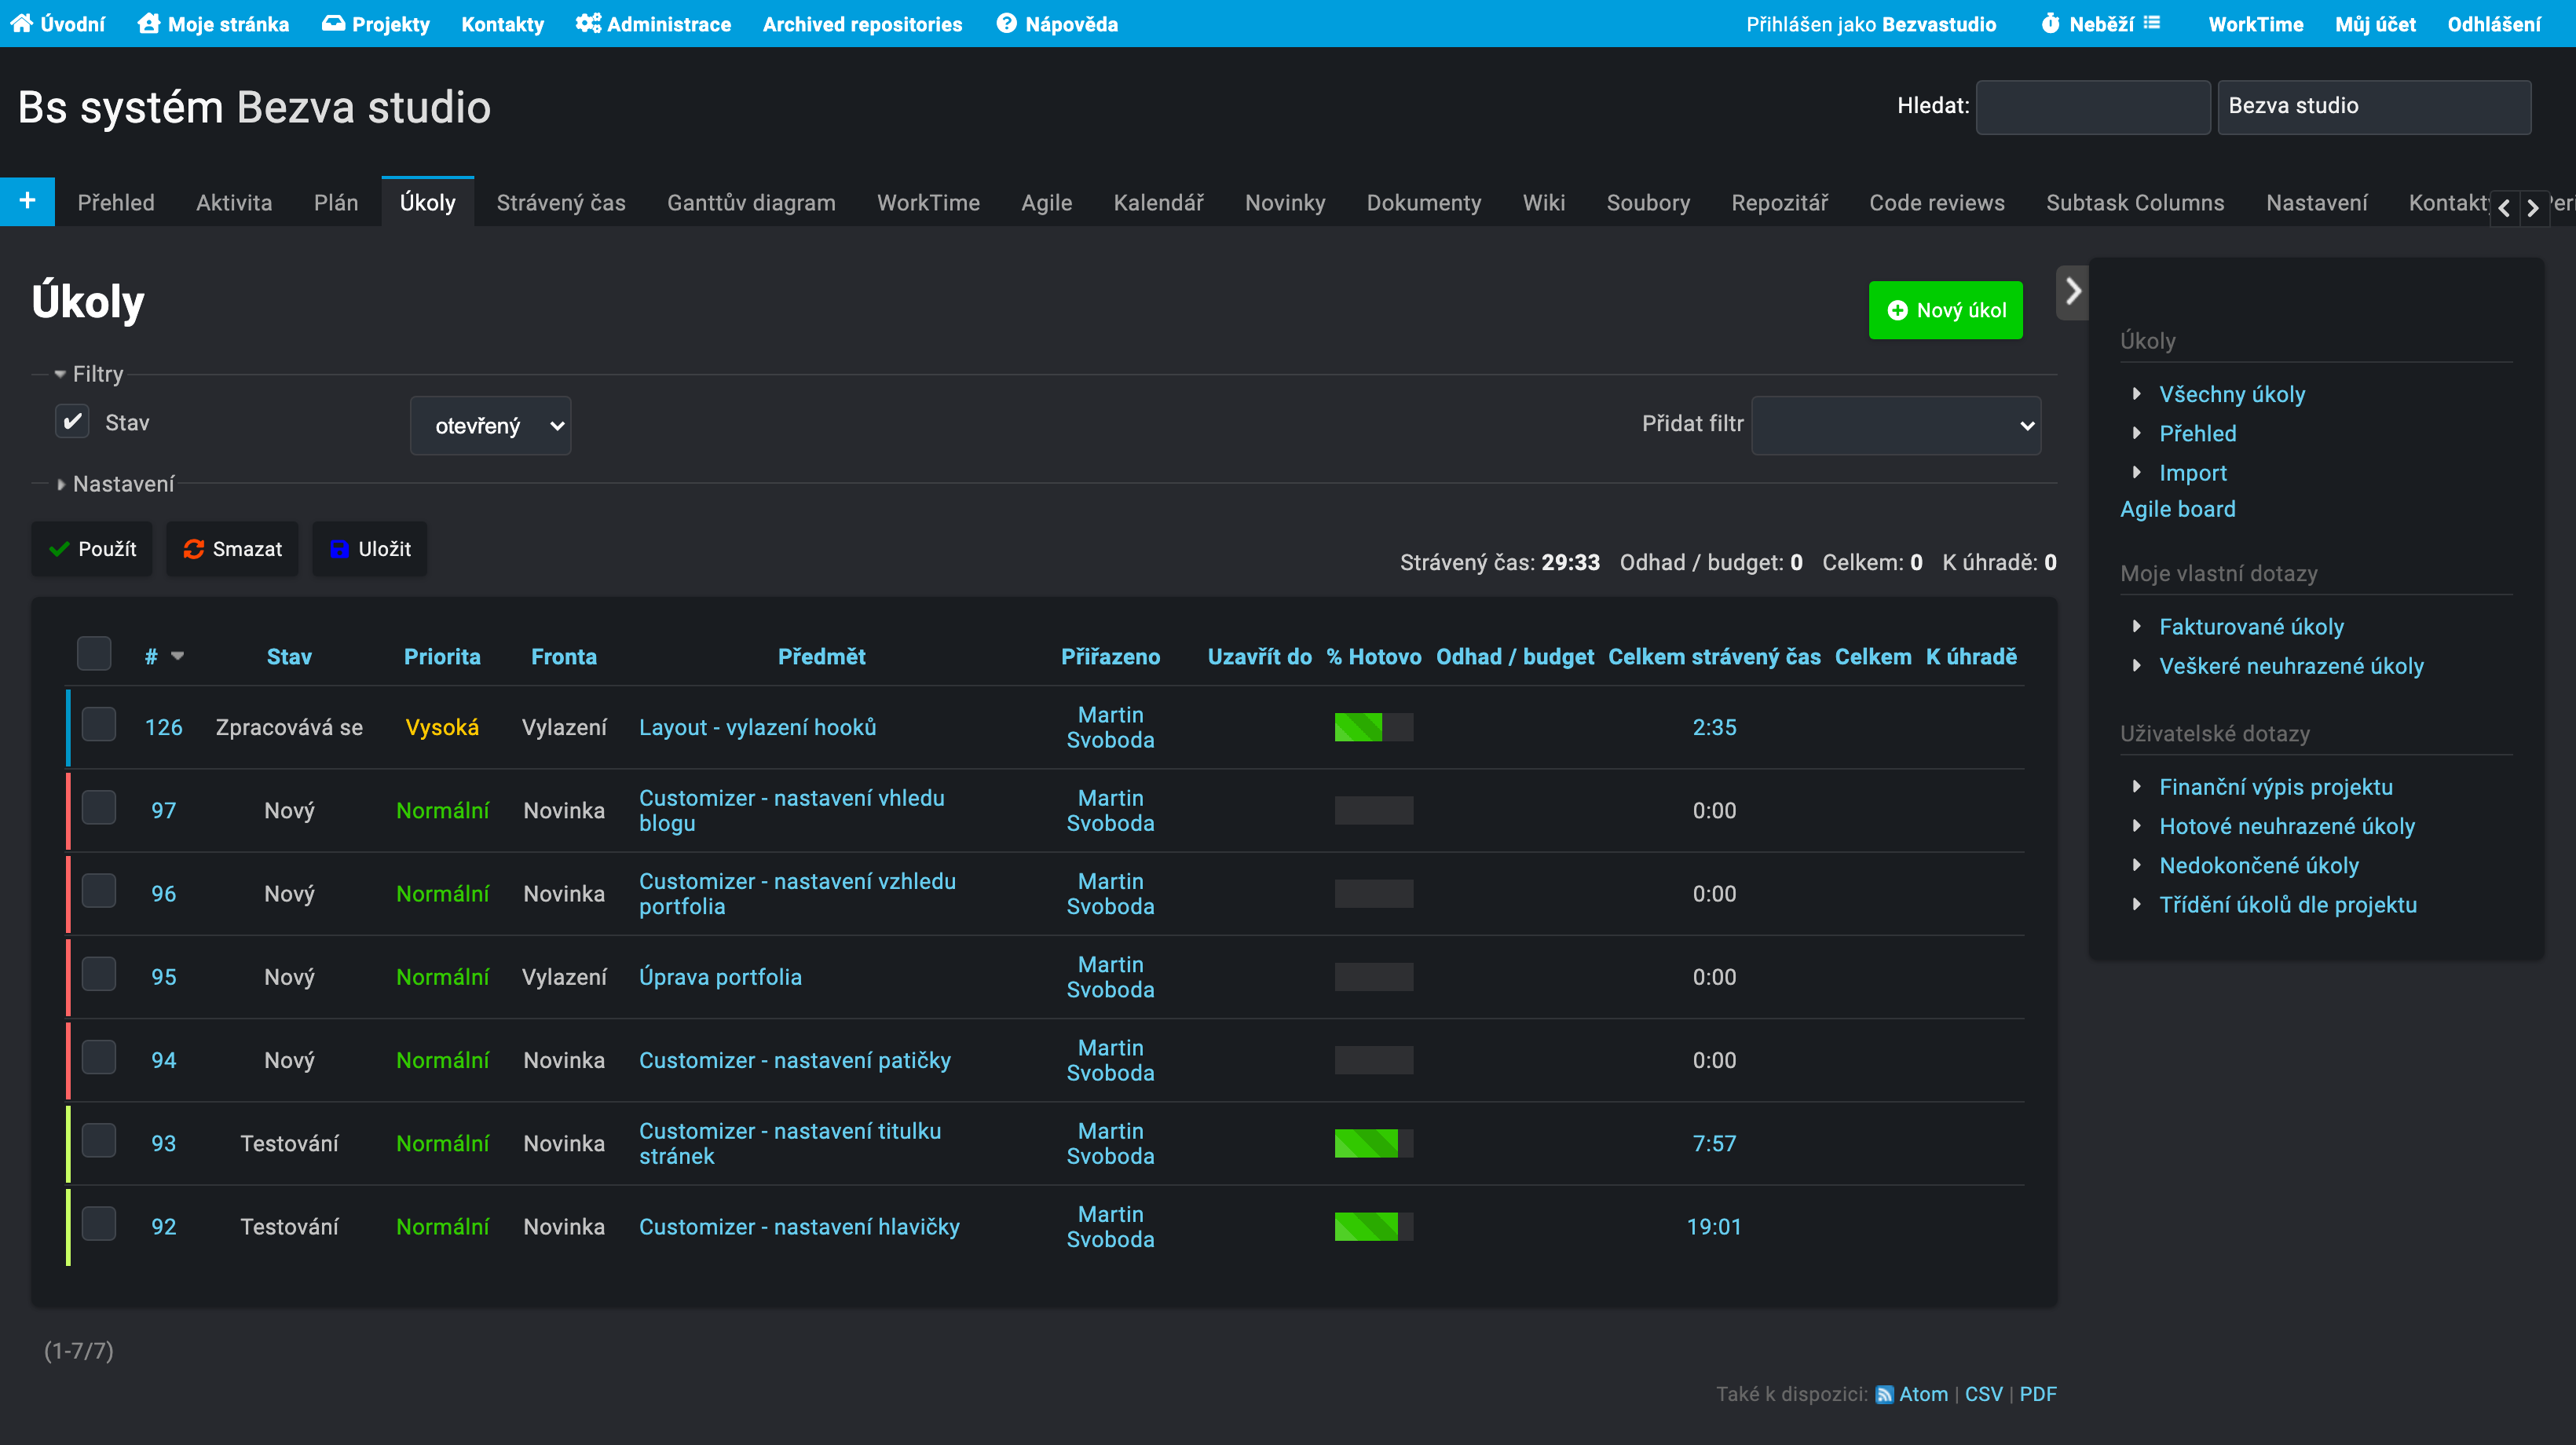Check the checkbox for task 92
Screen dimensions: 2576x1445
[98, 1223]
